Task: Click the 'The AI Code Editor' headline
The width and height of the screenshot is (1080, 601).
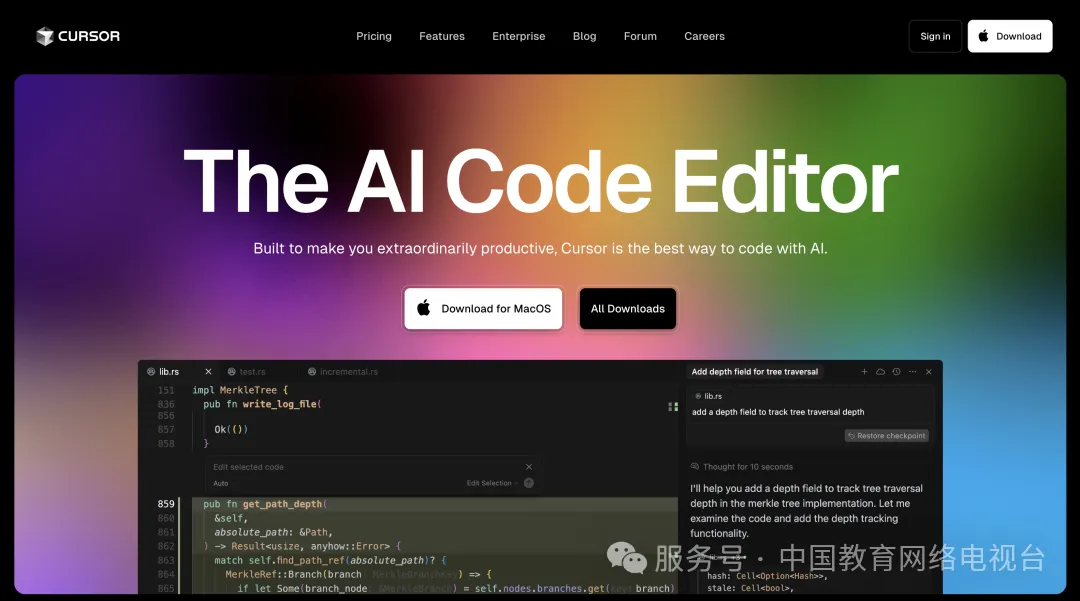Action: [x=541, y=182]
